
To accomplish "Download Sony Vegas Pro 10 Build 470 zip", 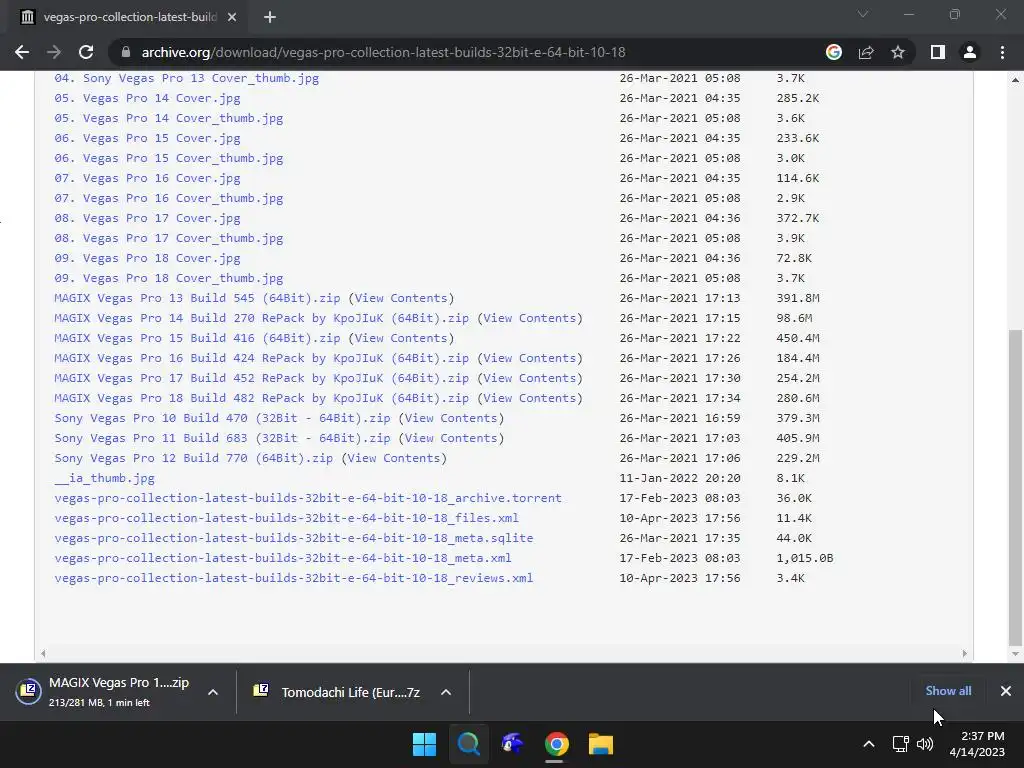I will [x=222, y=418].
